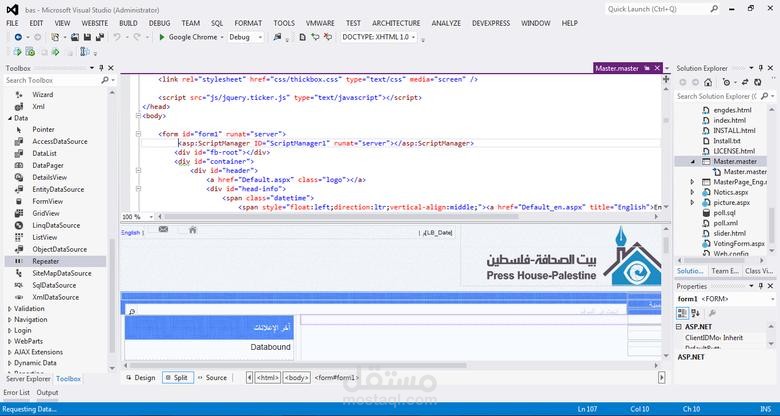Image resolution: width=780 pixels, height=416 pixels.
Task: Switch to the Class View tab
Action: [x=759, y=271]
